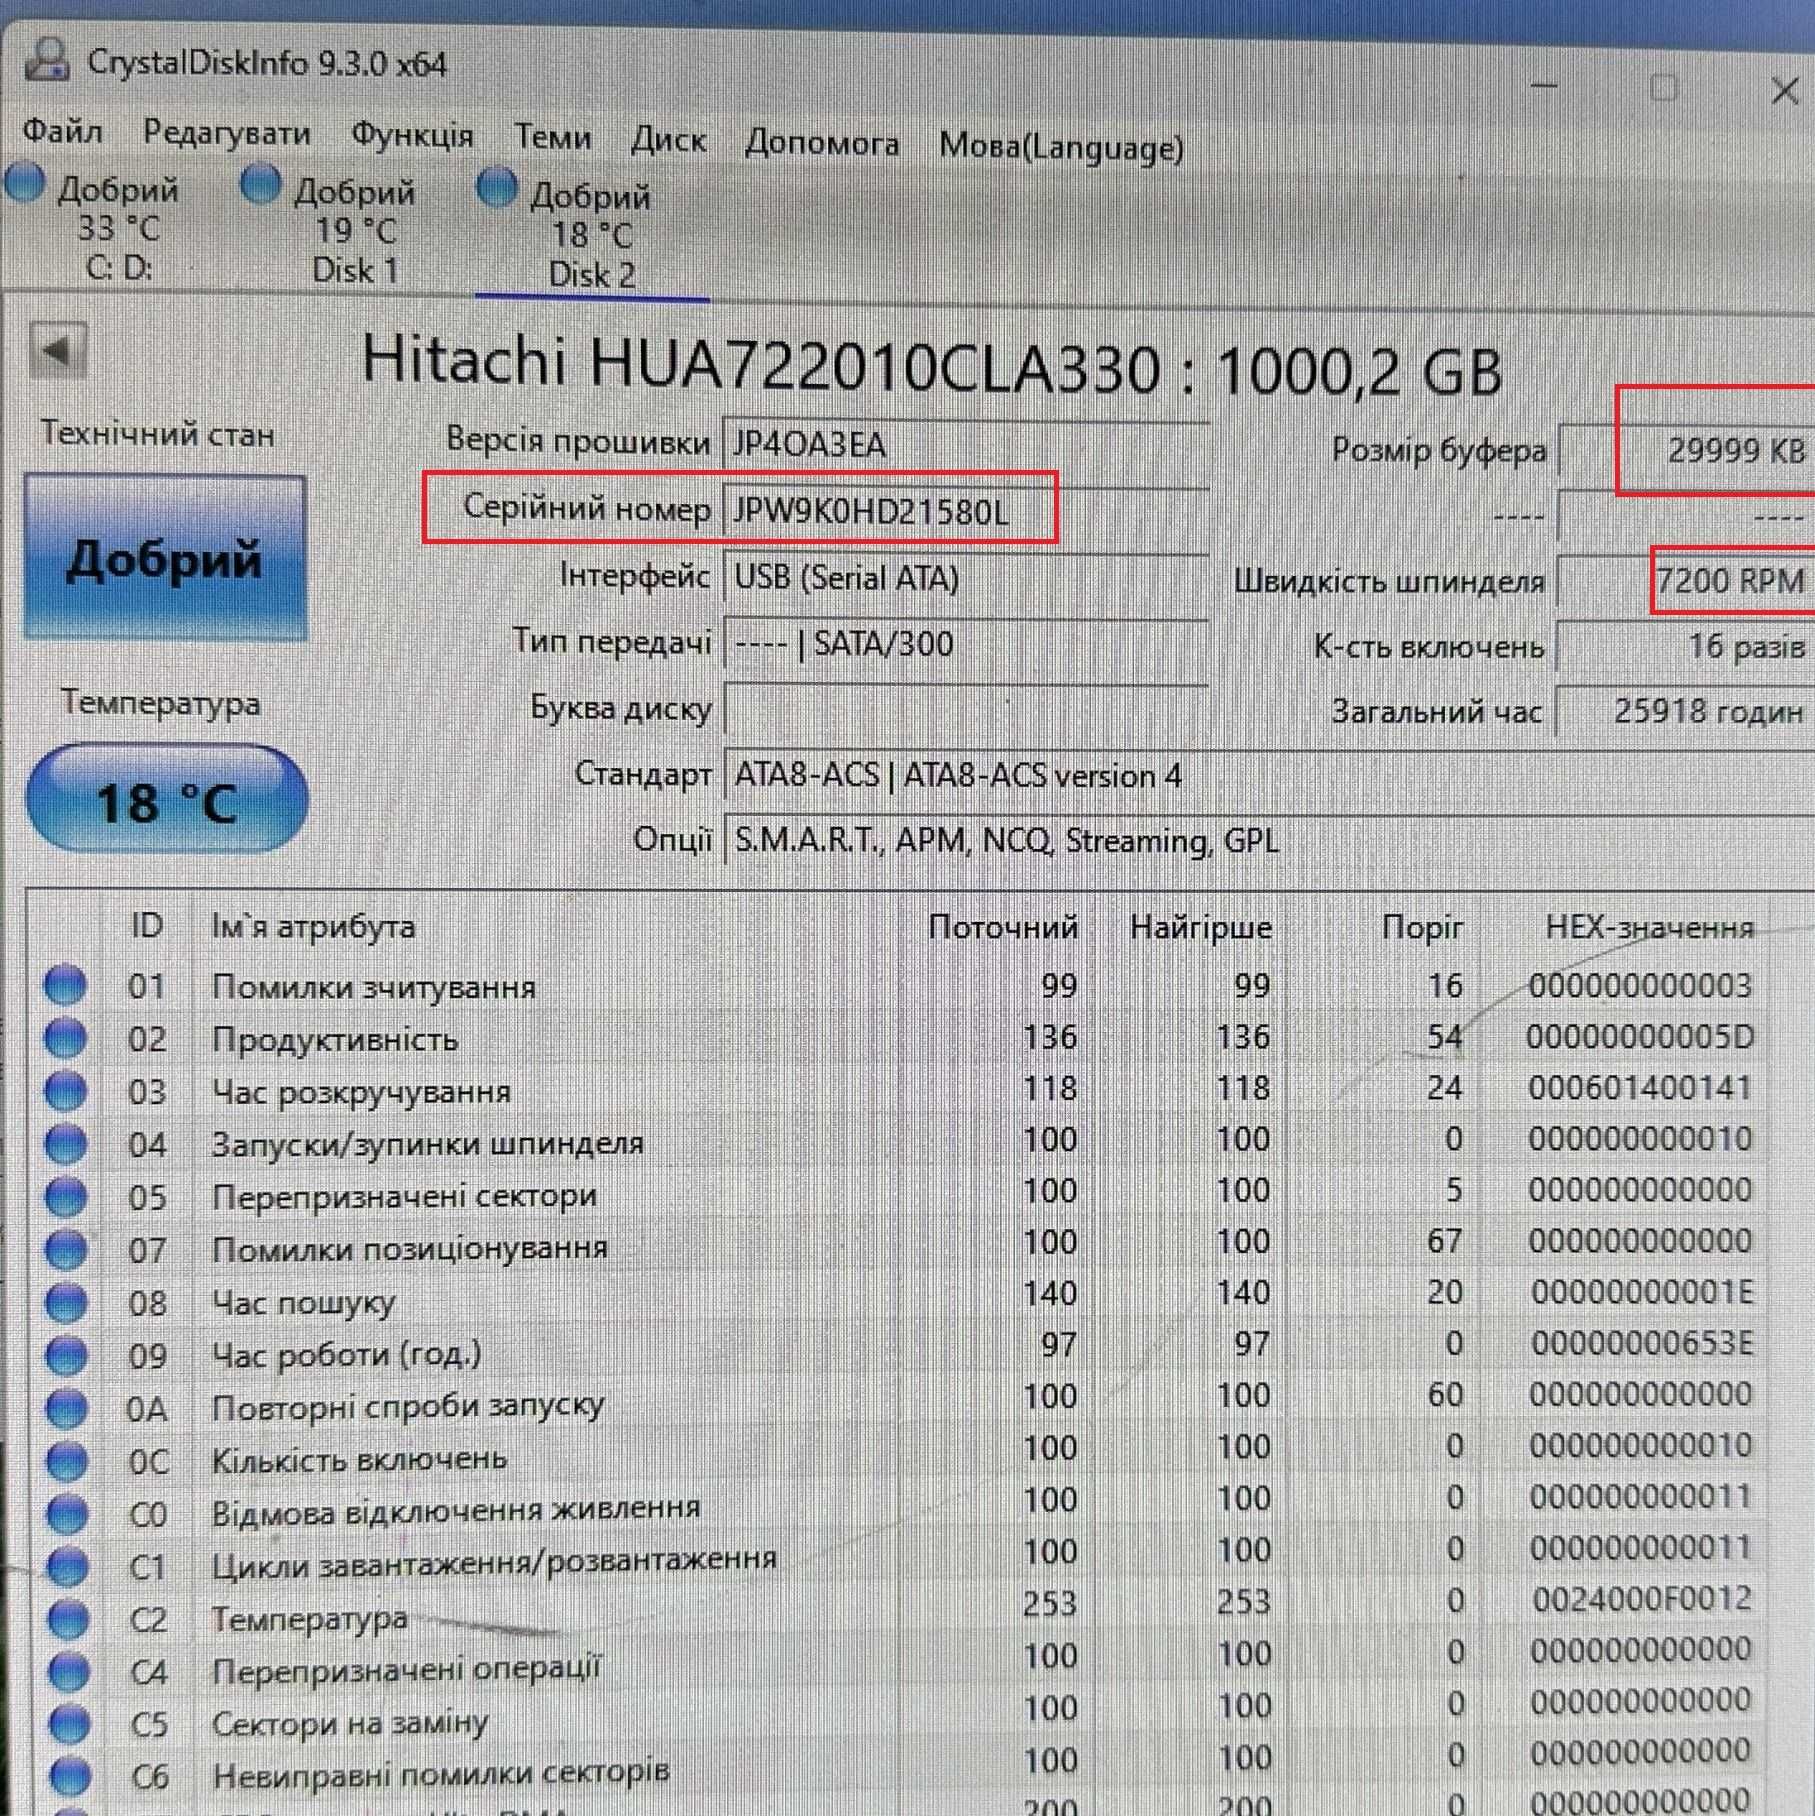The image size is (1815, 1816).
Task: Click status icon for 09 Час роботи
Action: tap(67, 1355)
